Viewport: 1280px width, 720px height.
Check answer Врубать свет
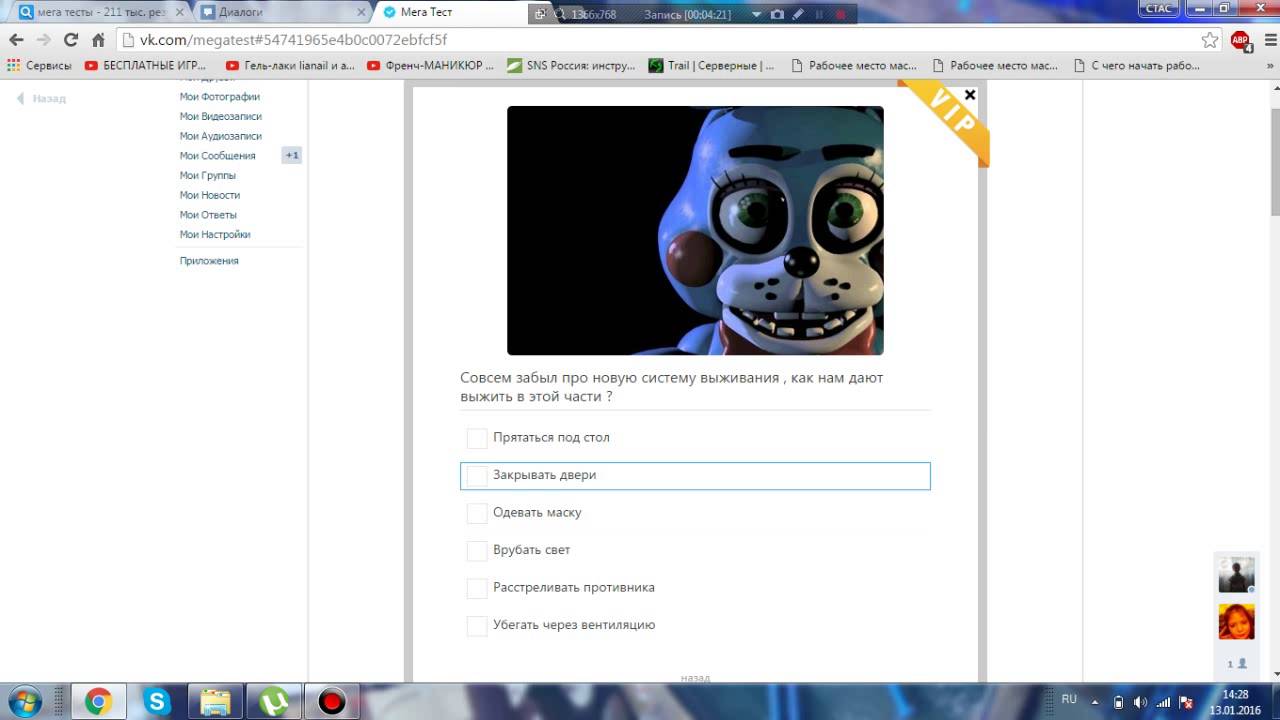point(477,550)
